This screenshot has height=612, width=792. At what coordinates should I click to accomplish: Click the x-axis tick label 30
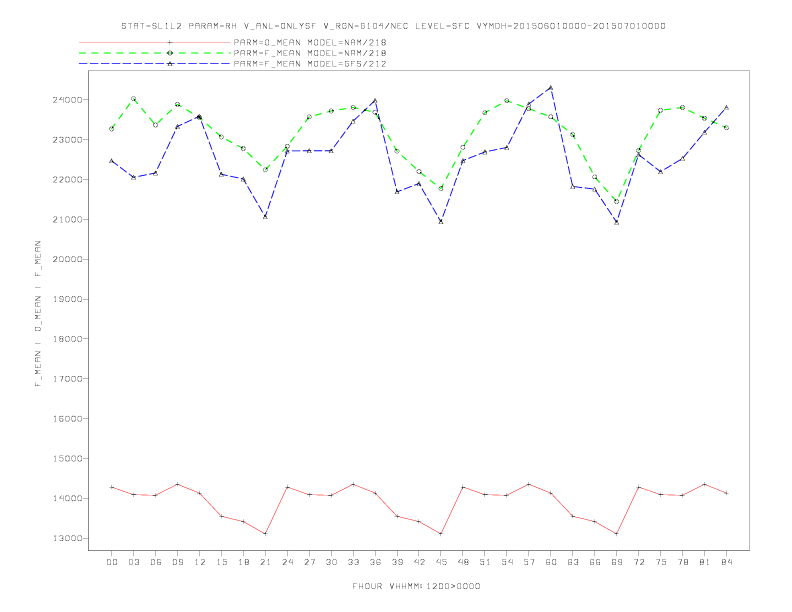[331, 562]
